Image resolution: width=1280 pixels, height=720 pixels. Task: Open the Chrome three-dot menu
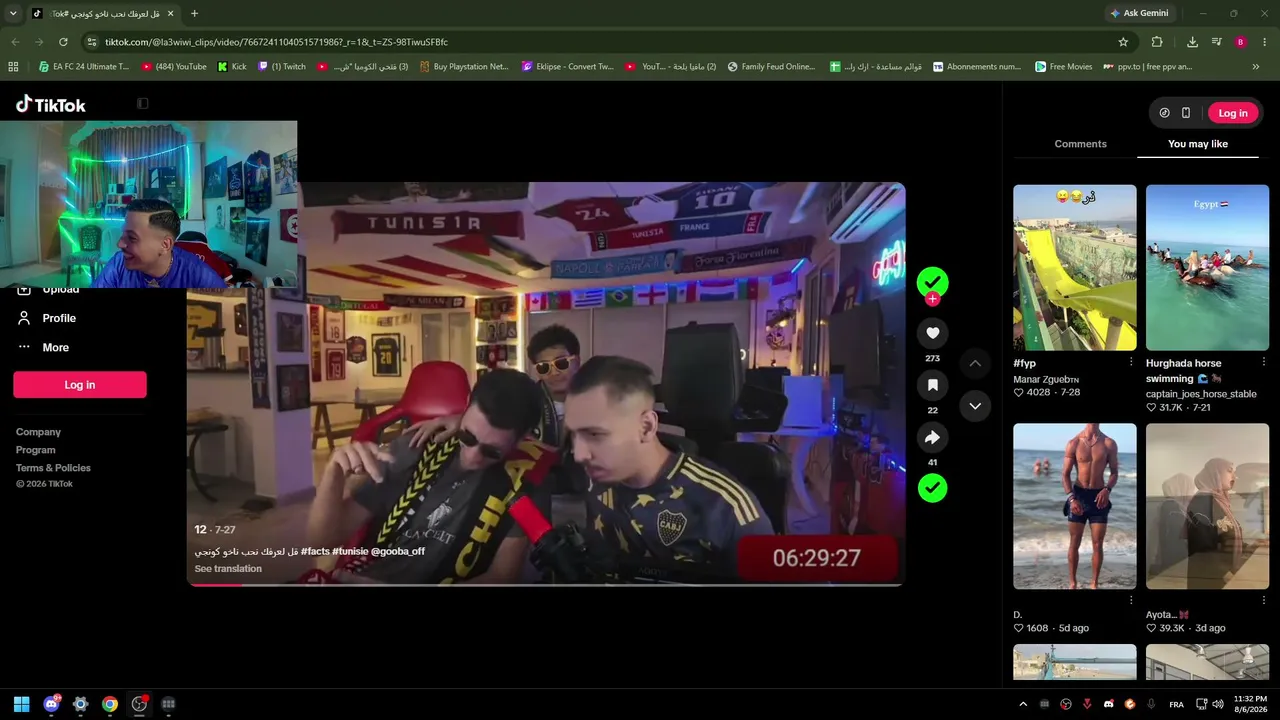tap(1265, 42)
